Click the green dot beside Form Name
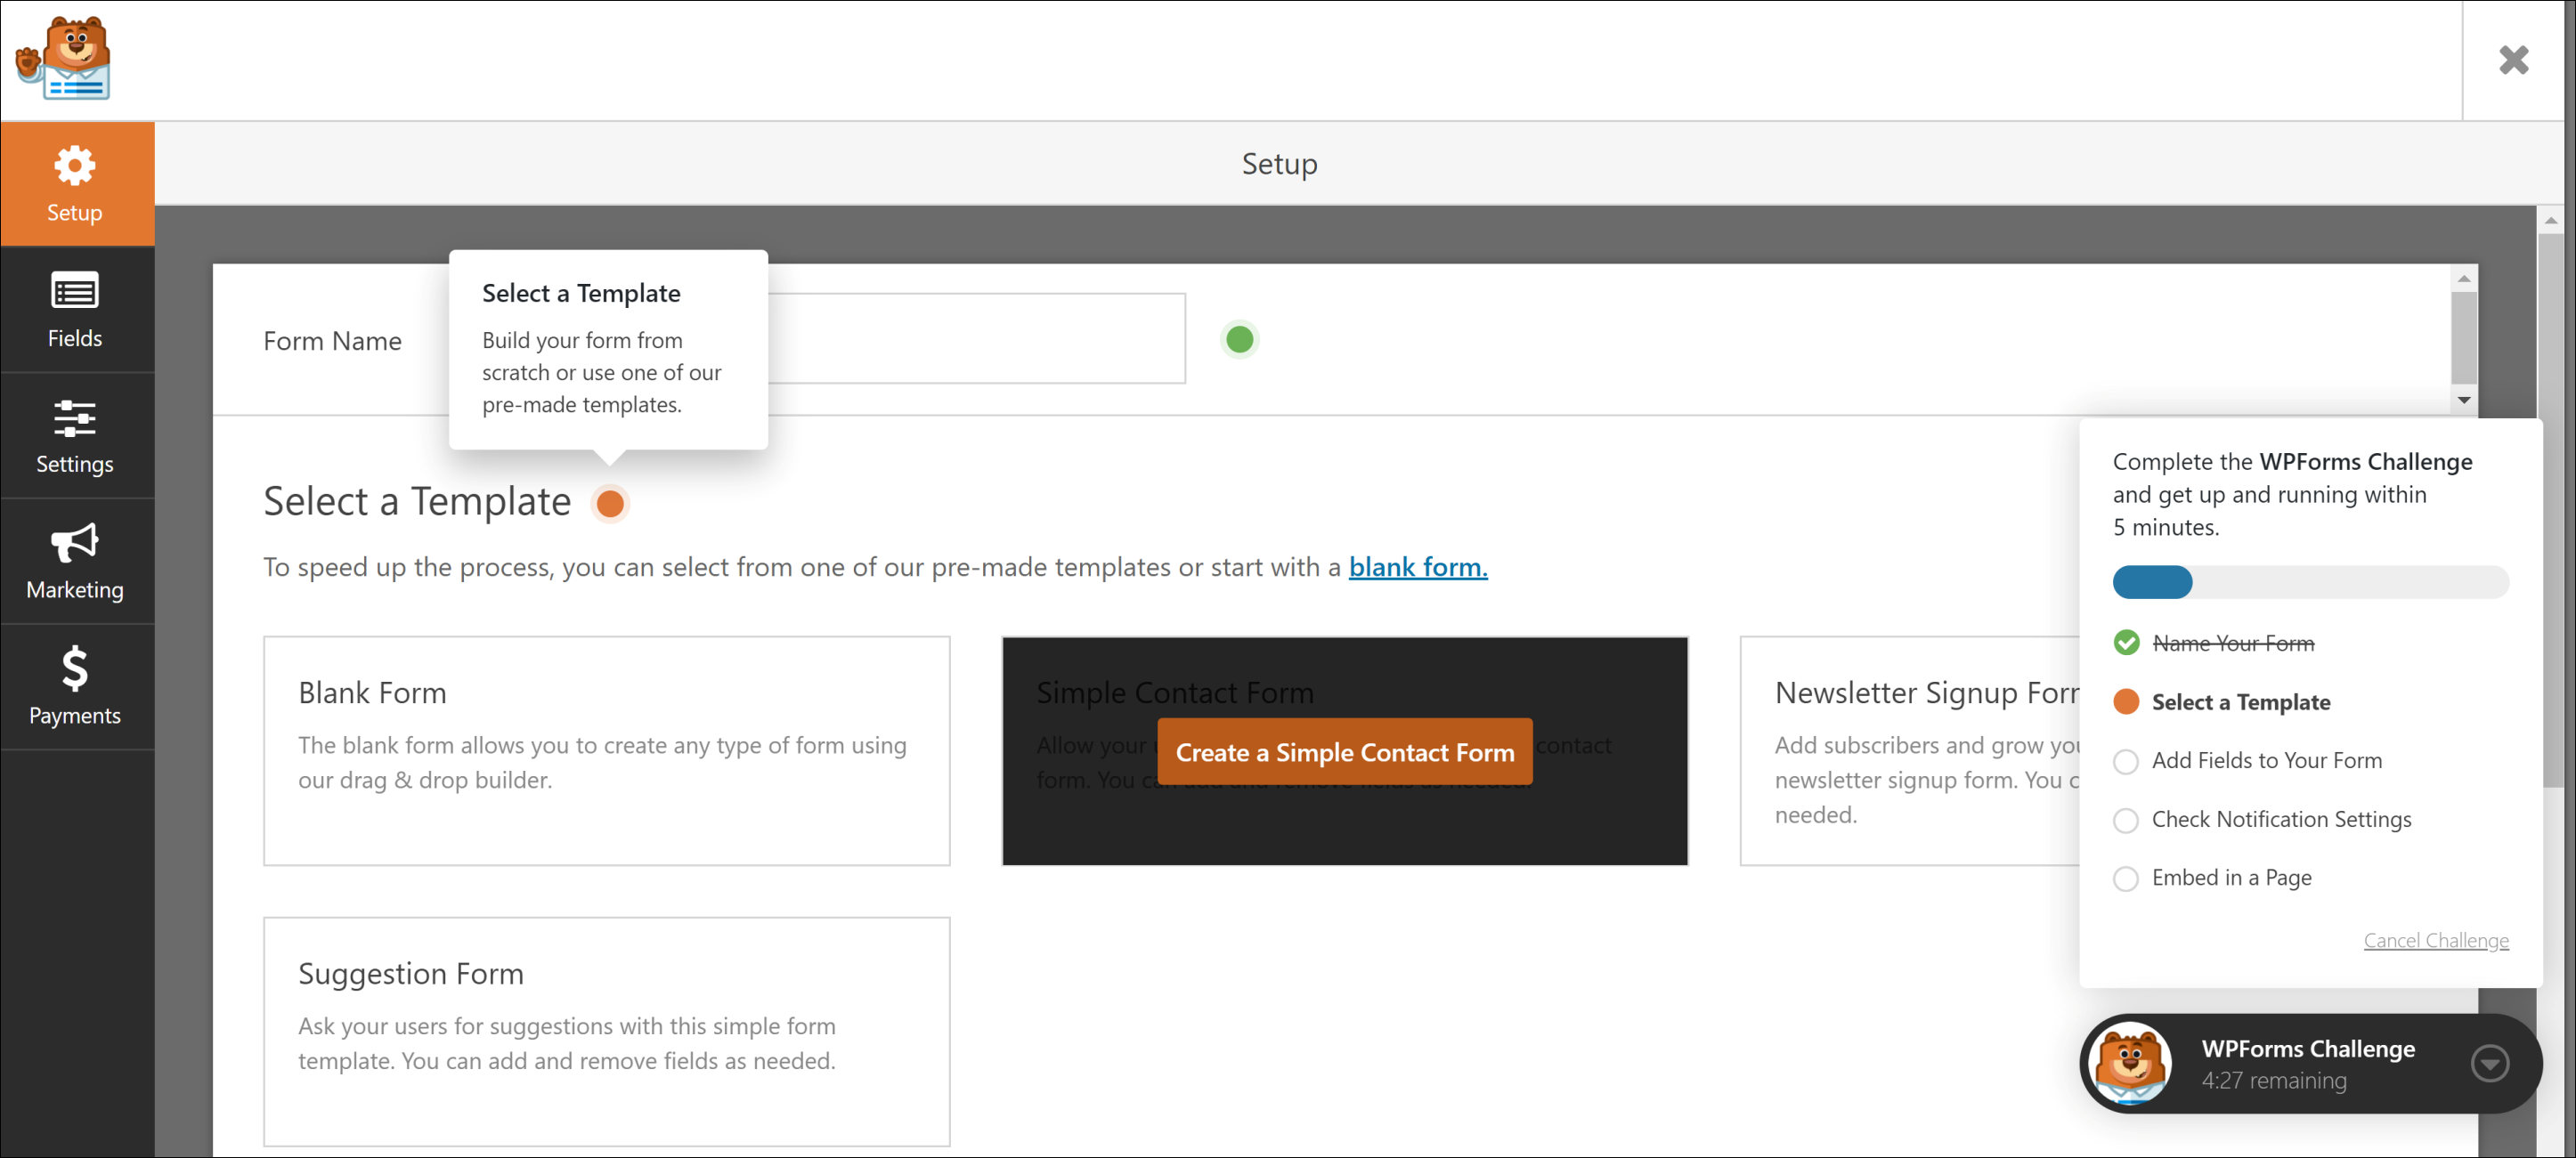The image size is (2576, 1158). tap(1239, 339)
